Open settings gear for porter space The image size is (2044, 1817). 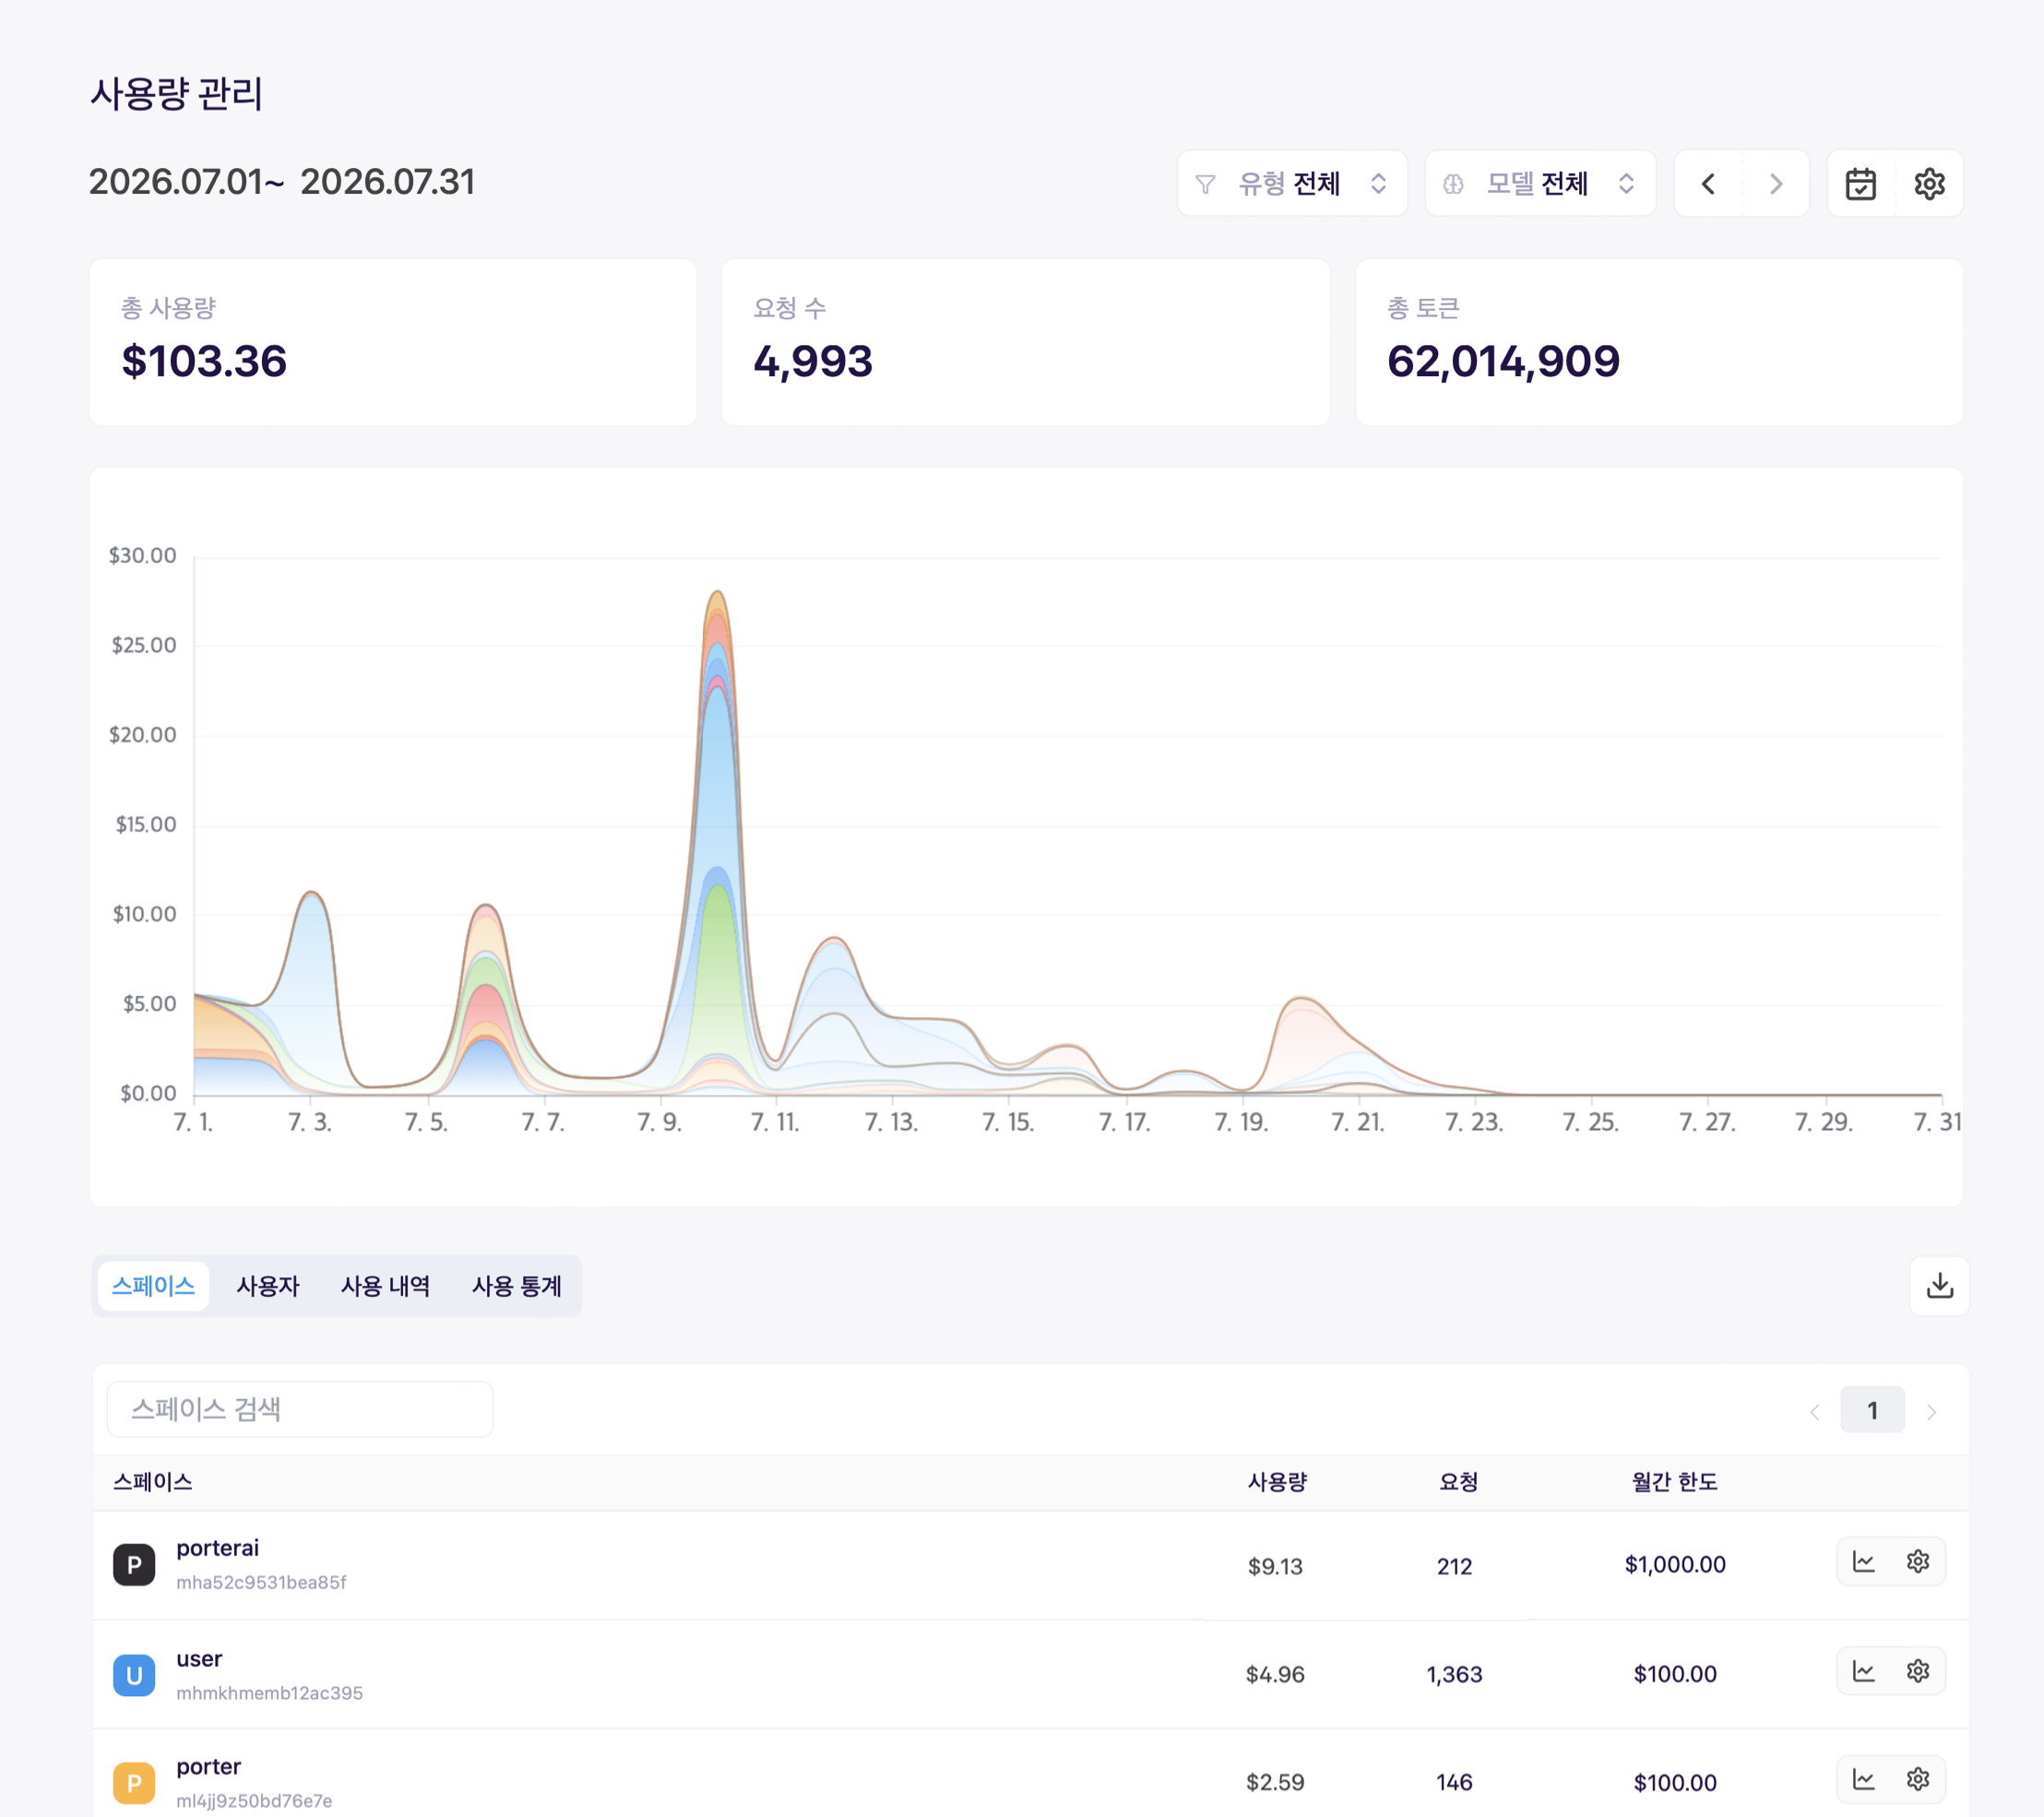[1917, 1779]
